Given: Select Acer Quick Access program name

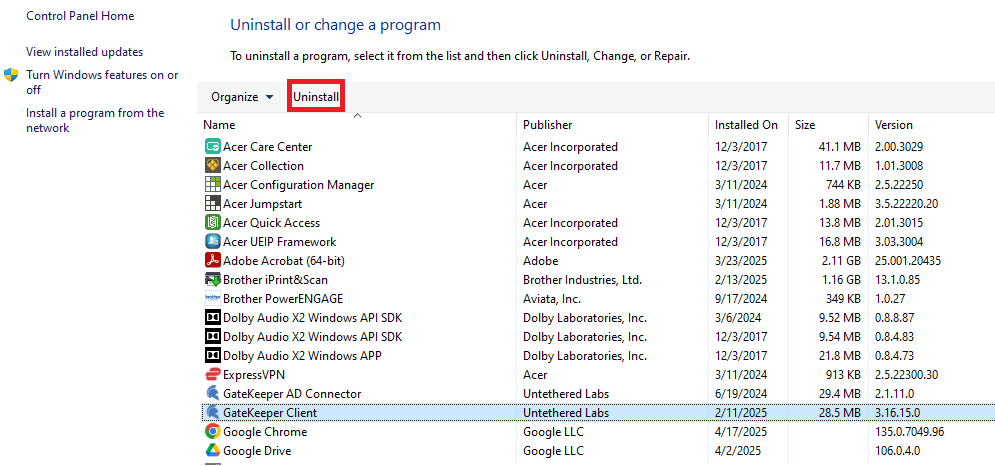Looking at the screenshot, I should [x=272, y=223].
